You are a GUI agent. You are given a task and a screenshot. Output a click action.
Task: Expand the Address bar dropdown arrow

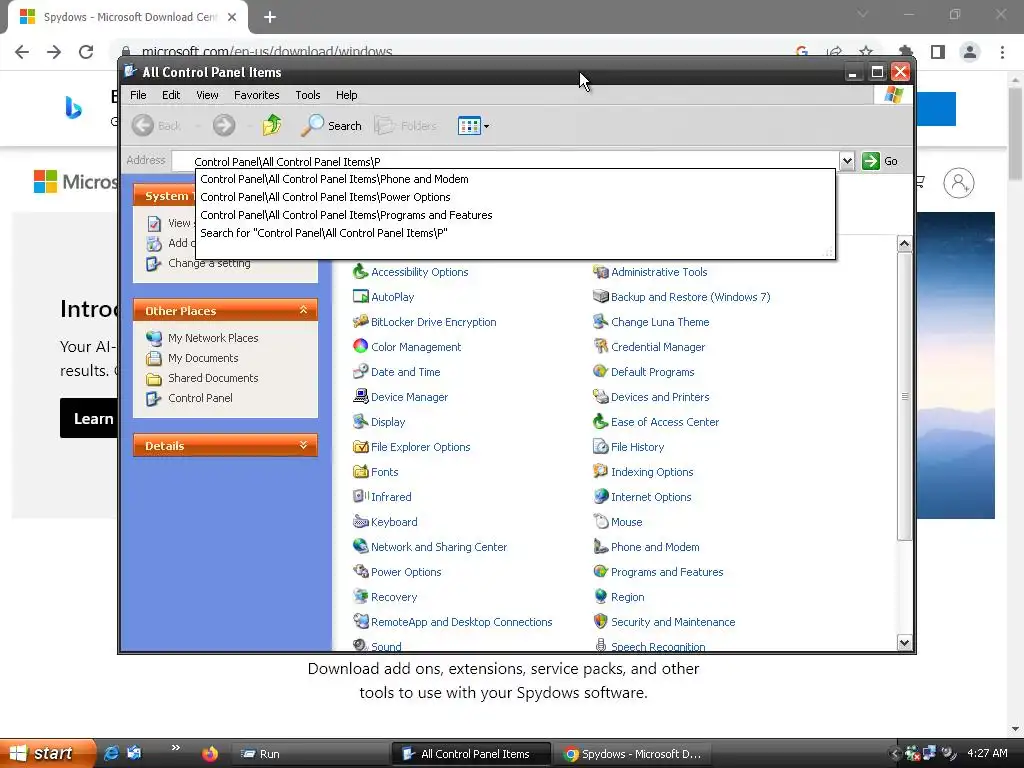point(847,161)
